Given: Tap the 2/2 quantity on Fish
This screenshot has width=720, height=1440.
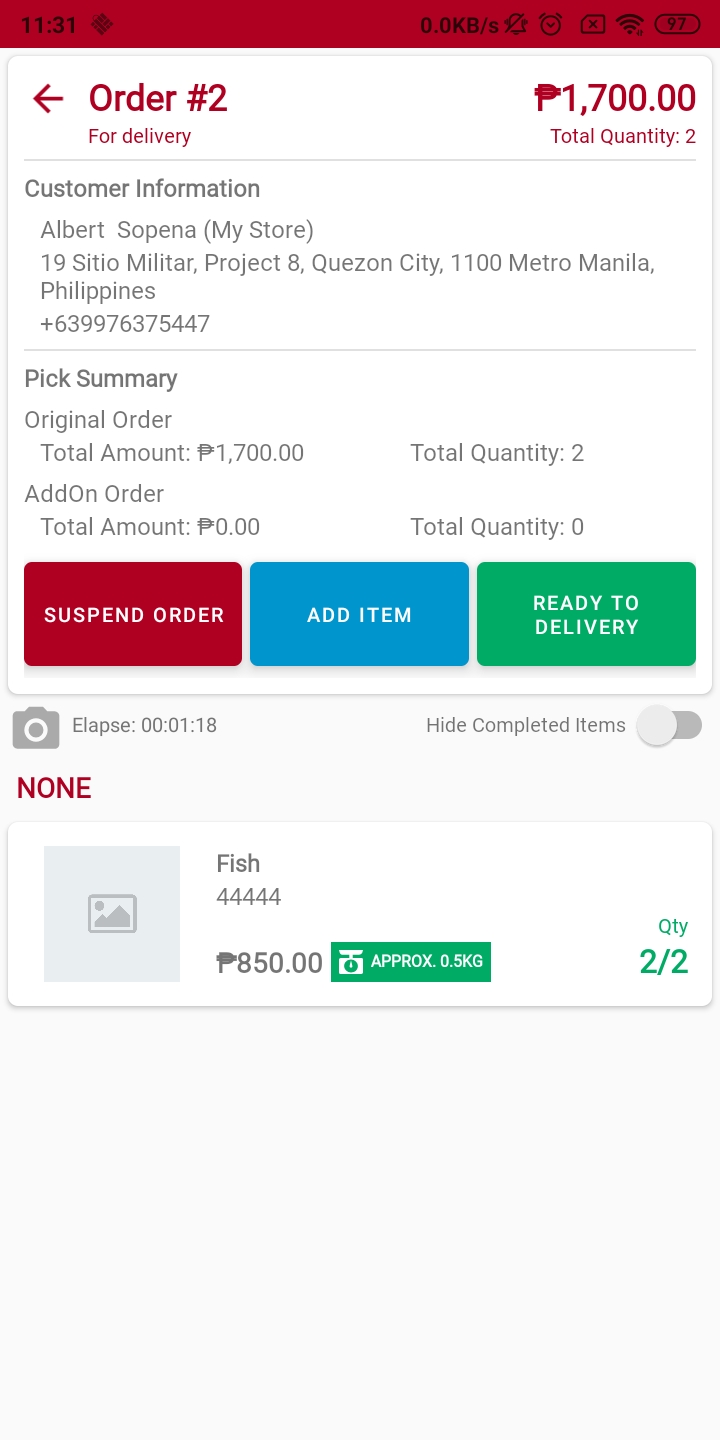Looking at the screenshot, I should click(x=664, y=962).
